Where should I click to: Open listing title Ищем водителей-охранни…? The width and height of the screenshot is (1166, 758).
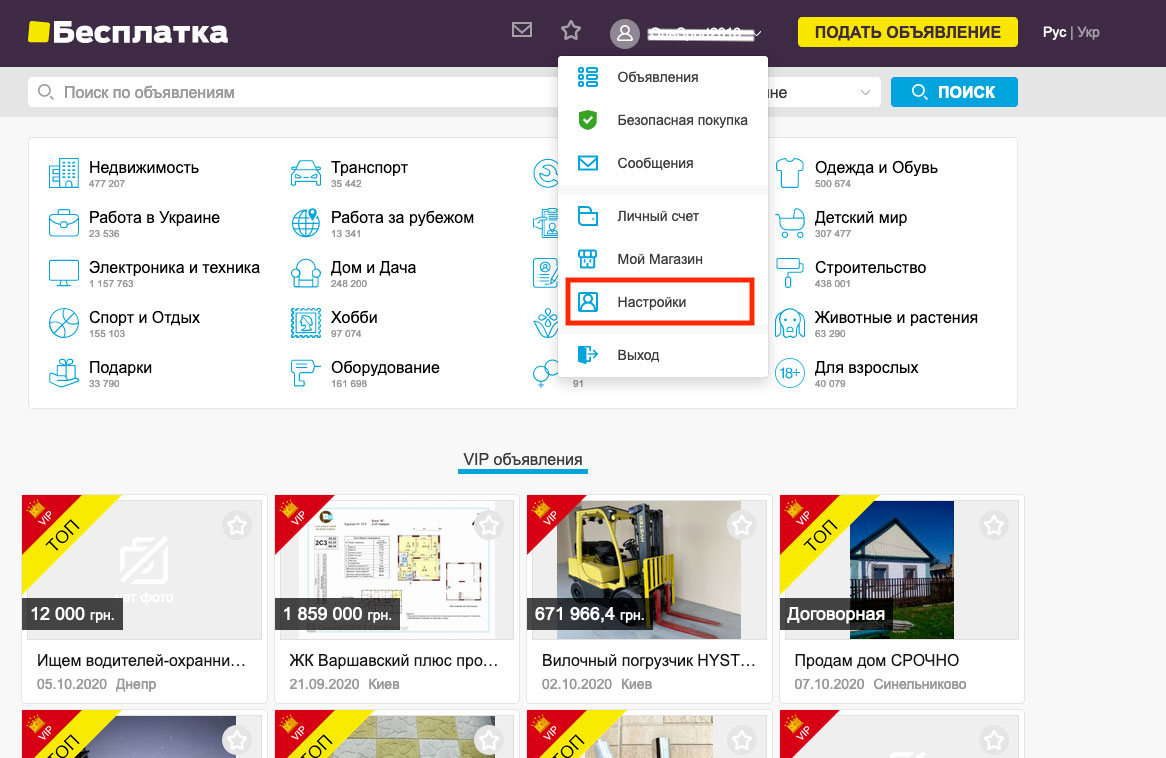141,661
